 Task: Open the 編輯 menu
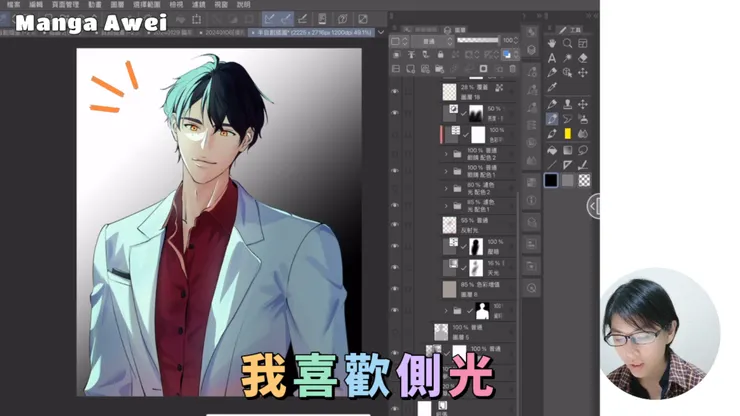36,4
